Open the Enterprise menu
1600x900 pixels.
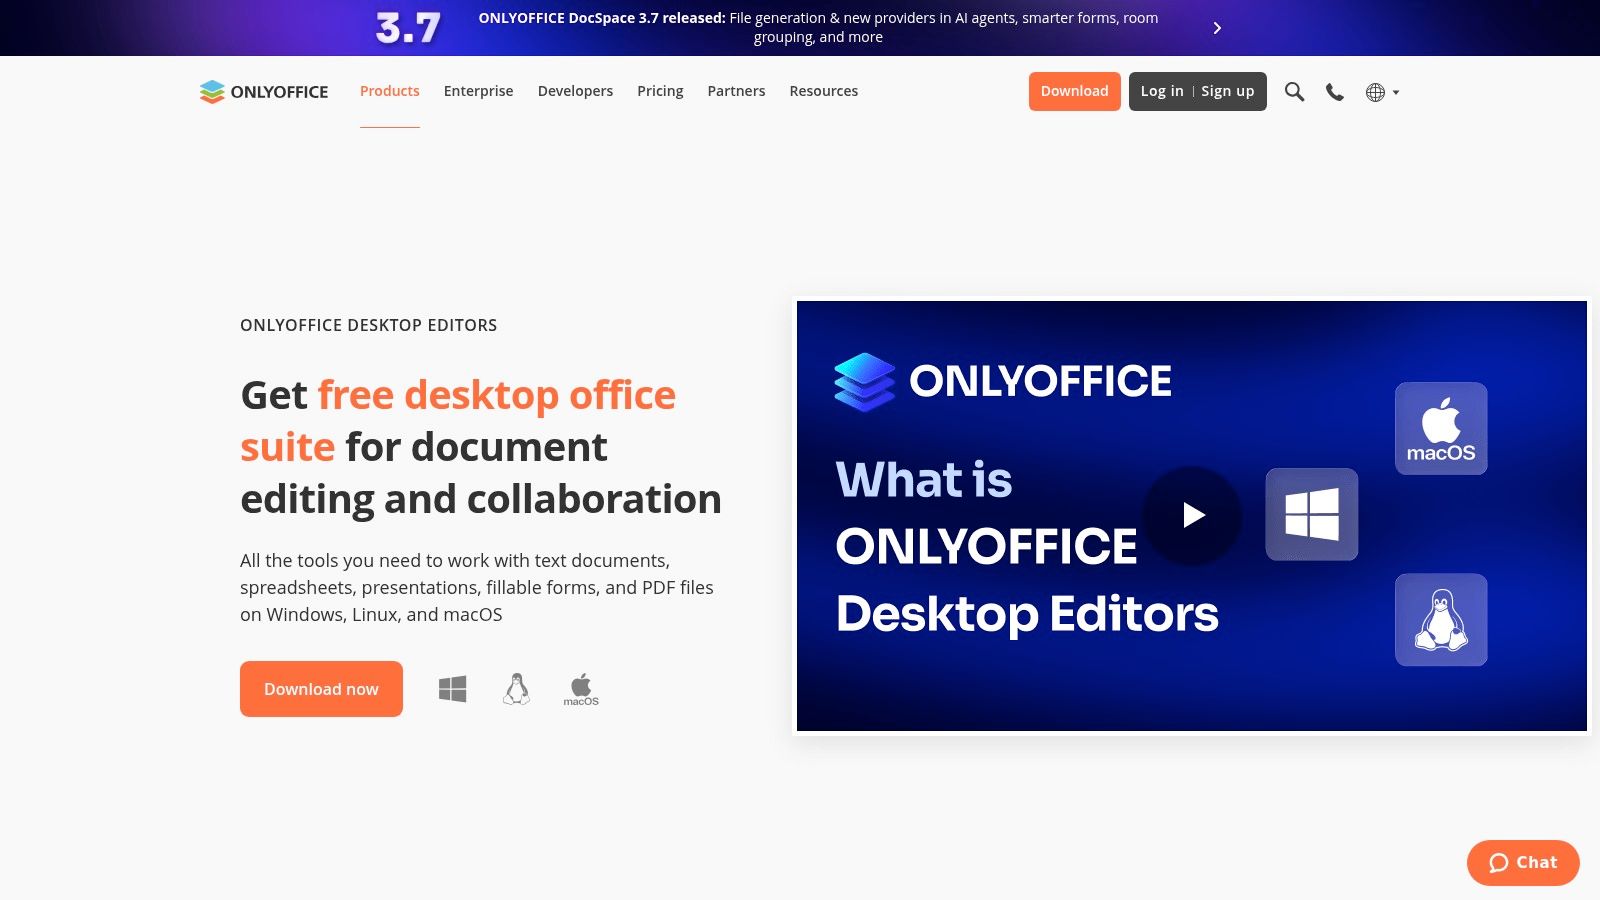[478, 91]
